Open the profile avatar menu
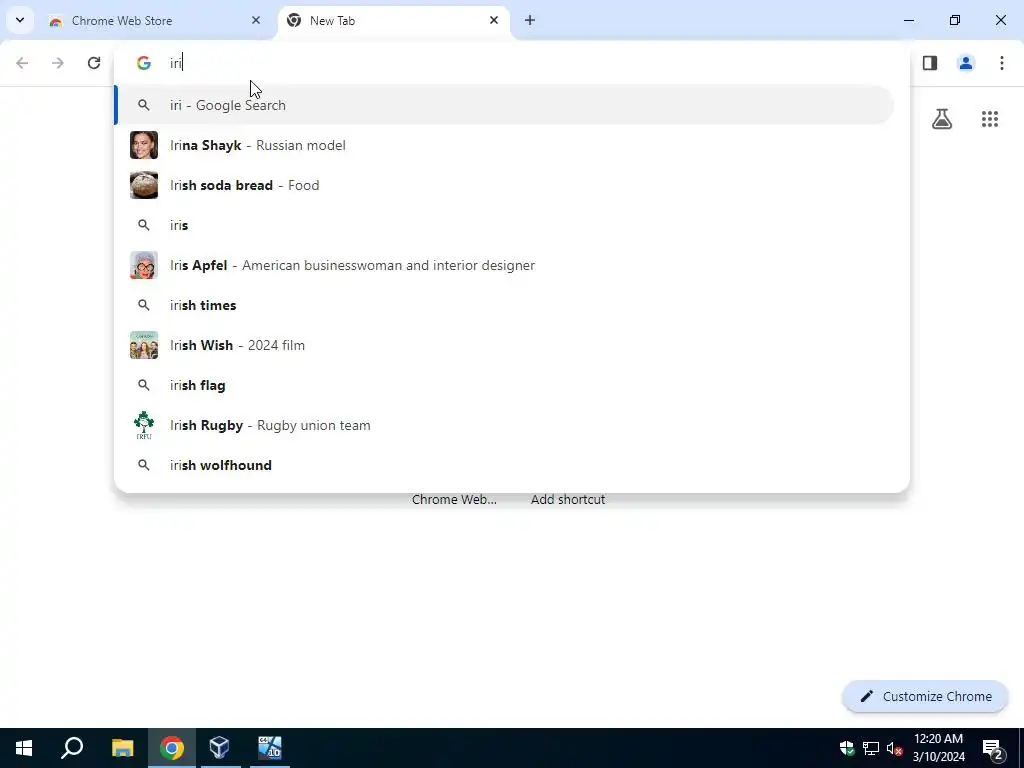The width and height of the screenshot is (1024, 768). point(966,63)
